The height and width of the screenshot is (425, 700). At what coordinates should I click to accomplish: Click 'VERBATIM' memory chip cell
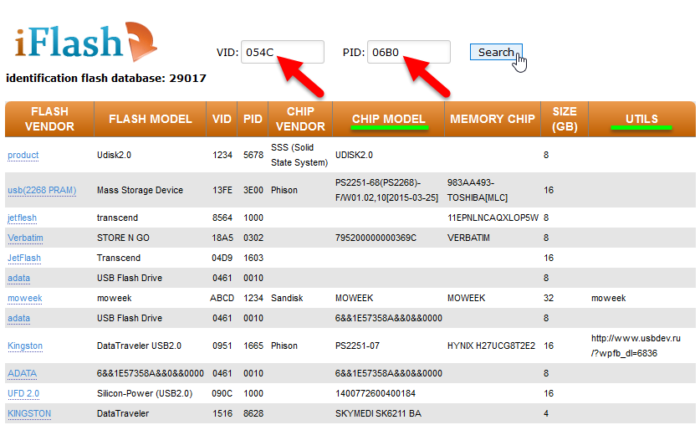click(468, 238)
